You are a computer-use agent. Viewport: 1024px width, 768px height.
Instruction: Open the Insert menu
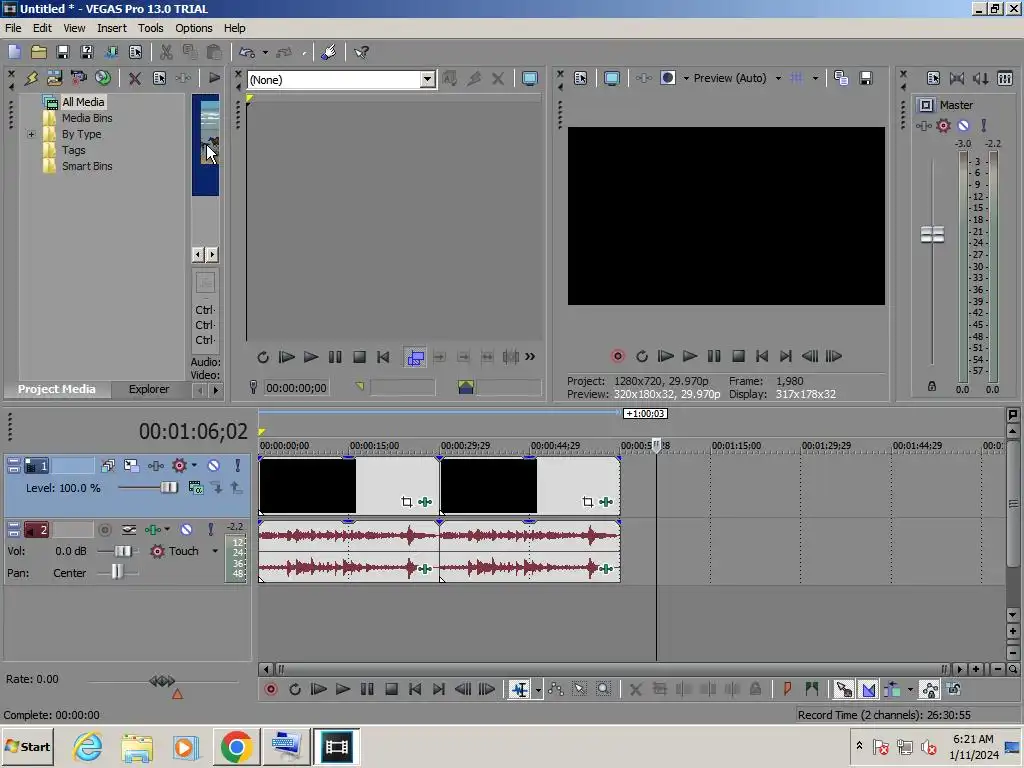coord(112,28)
